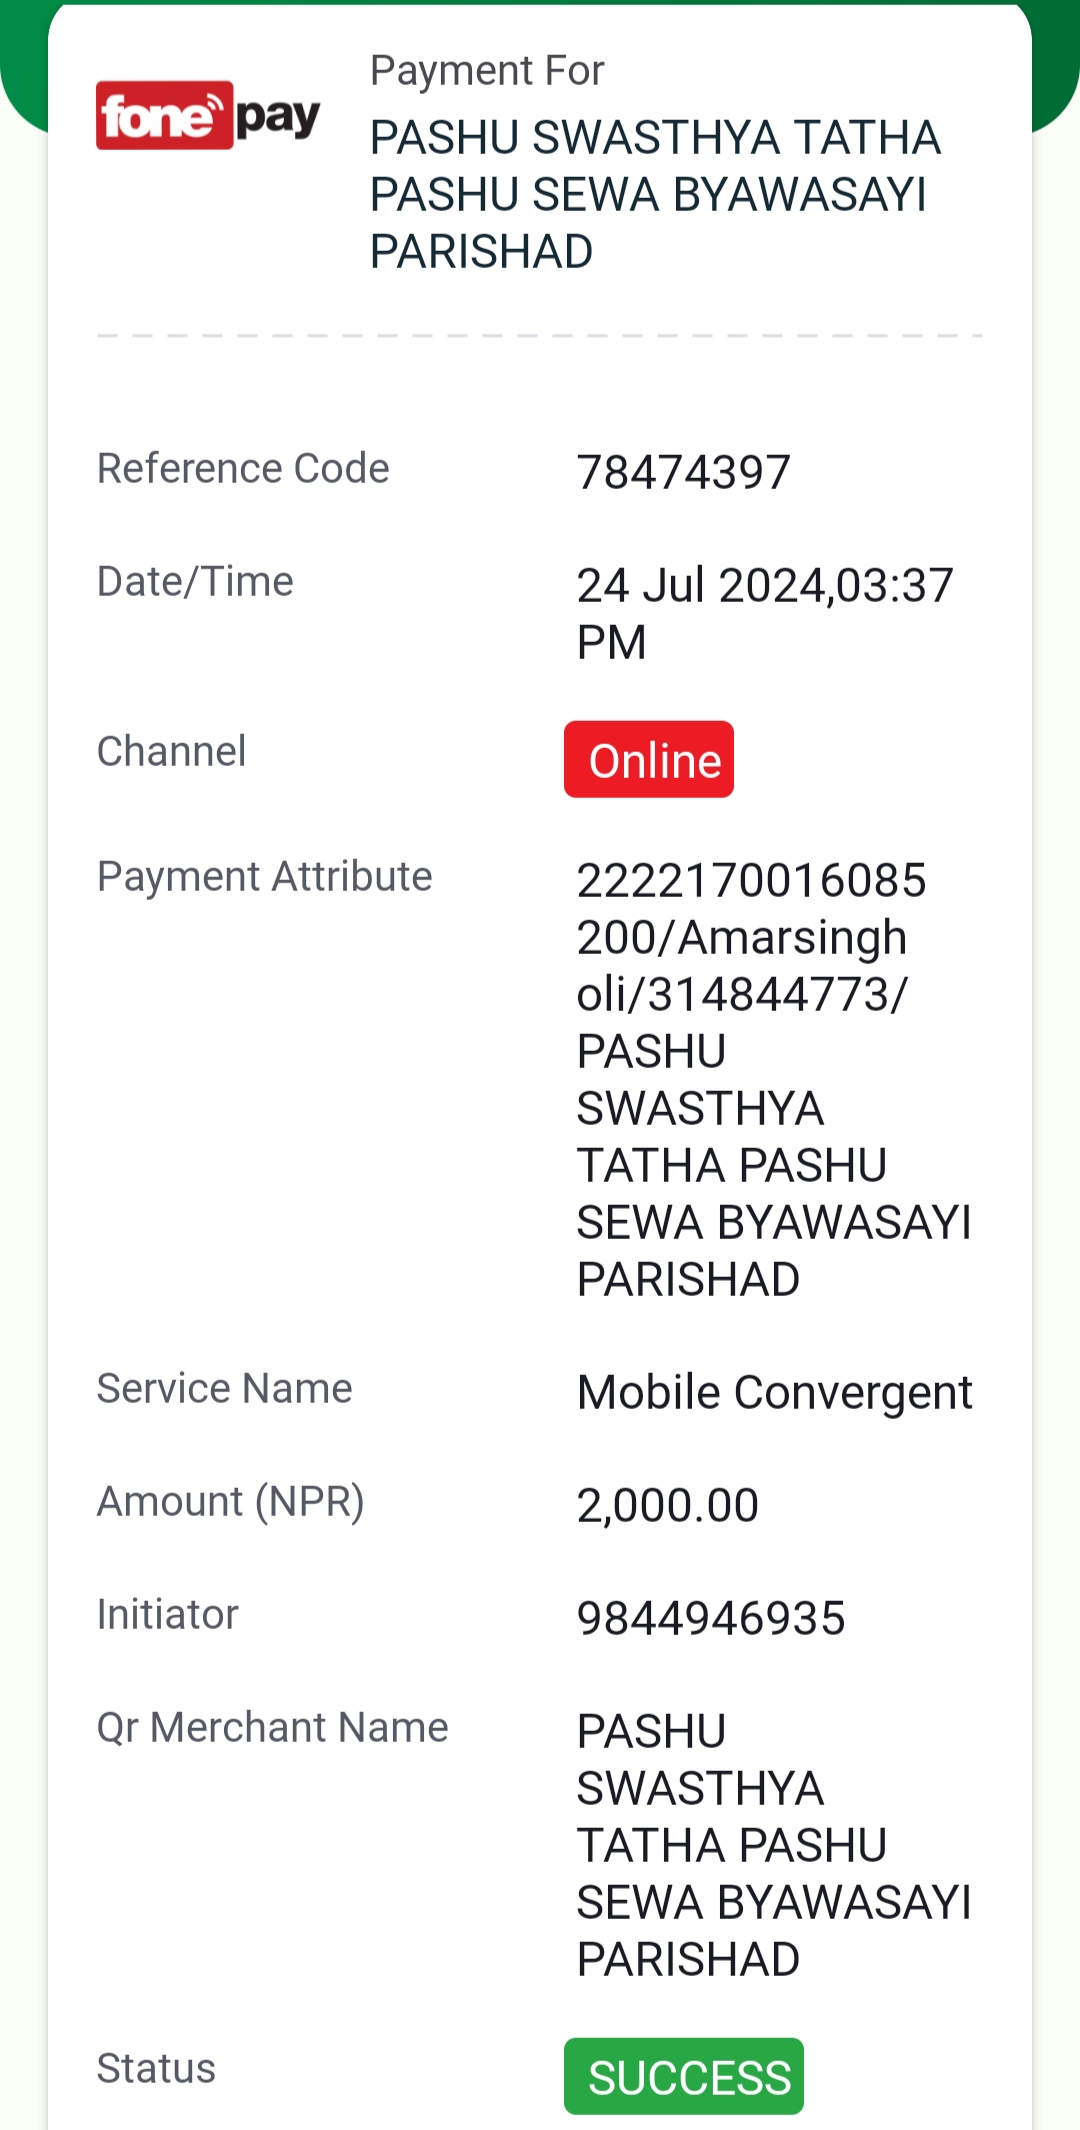This screenshot has width=1080, height=2130.
Task: Click the Date/Time label
Action: coord(195,581)
